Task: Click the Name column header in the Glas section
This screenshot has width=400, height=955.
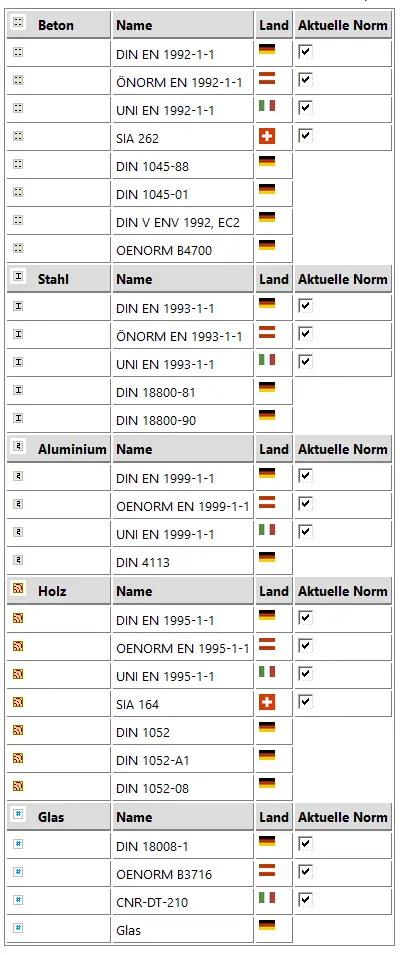Action: (x=134, y=817)
